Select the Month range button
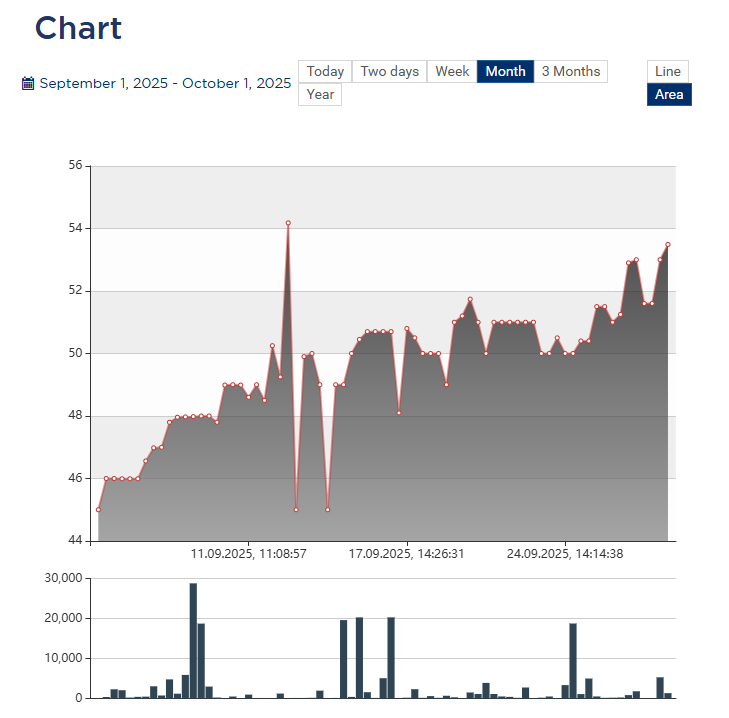This screenshot has width=729, height=718. [505, 72]
